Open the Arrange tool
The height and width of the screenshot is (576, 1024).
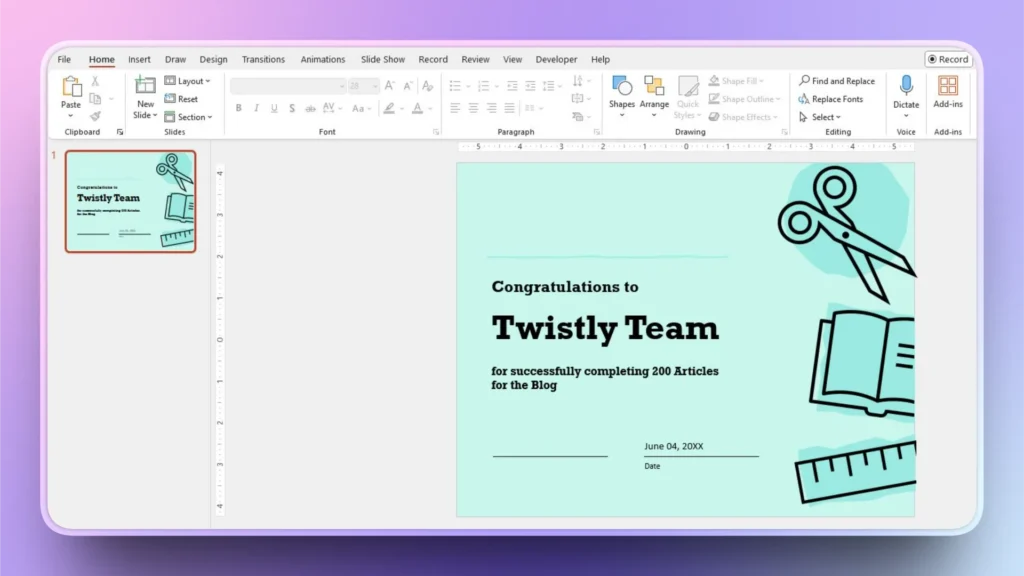pyautogui.click(x=654, y=92)
